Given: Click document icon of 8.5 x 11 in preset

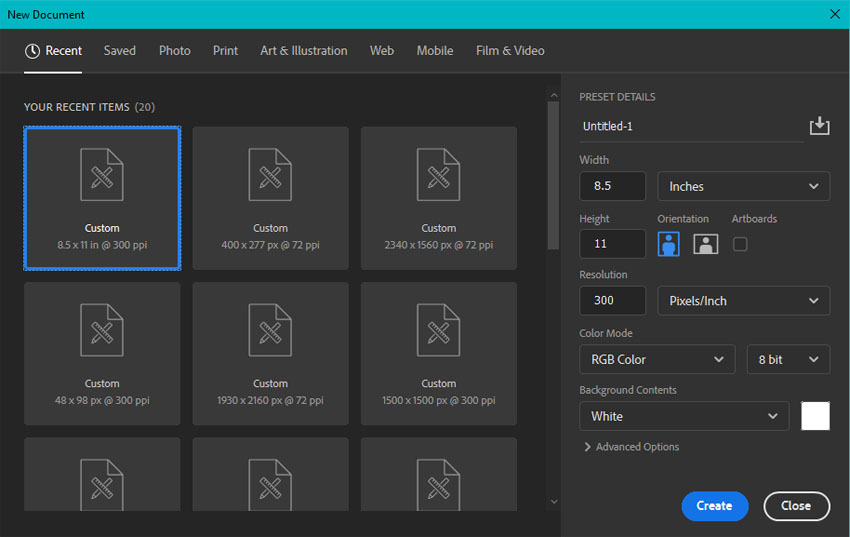Looking at the screenshot, I should pyautogui.click(x=102, y=174).
